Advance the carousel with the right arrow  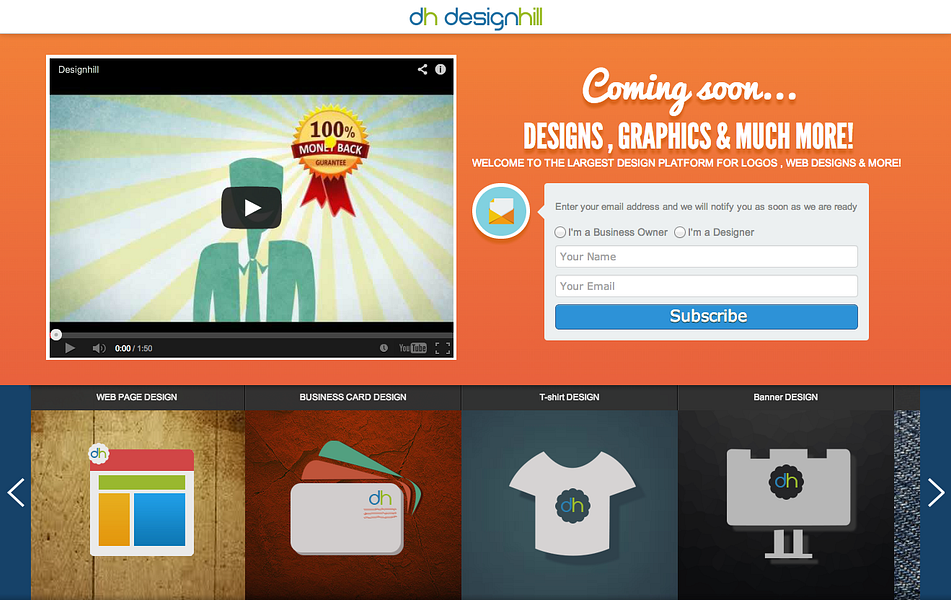click(936, 493)
